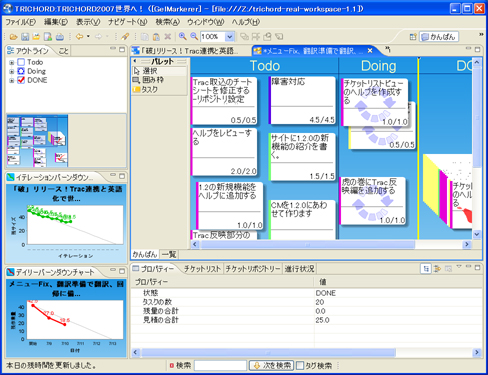Click the zoom in magnifier icon
Screen dimensions: 488x375
(182, 36)
